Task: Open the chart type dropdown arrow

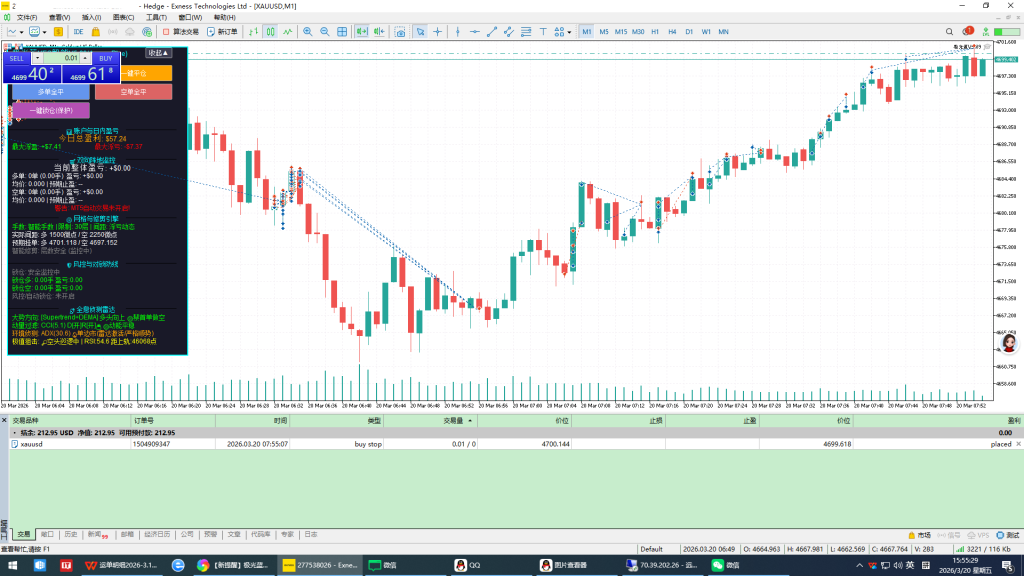Action: [x=22, y=32]
